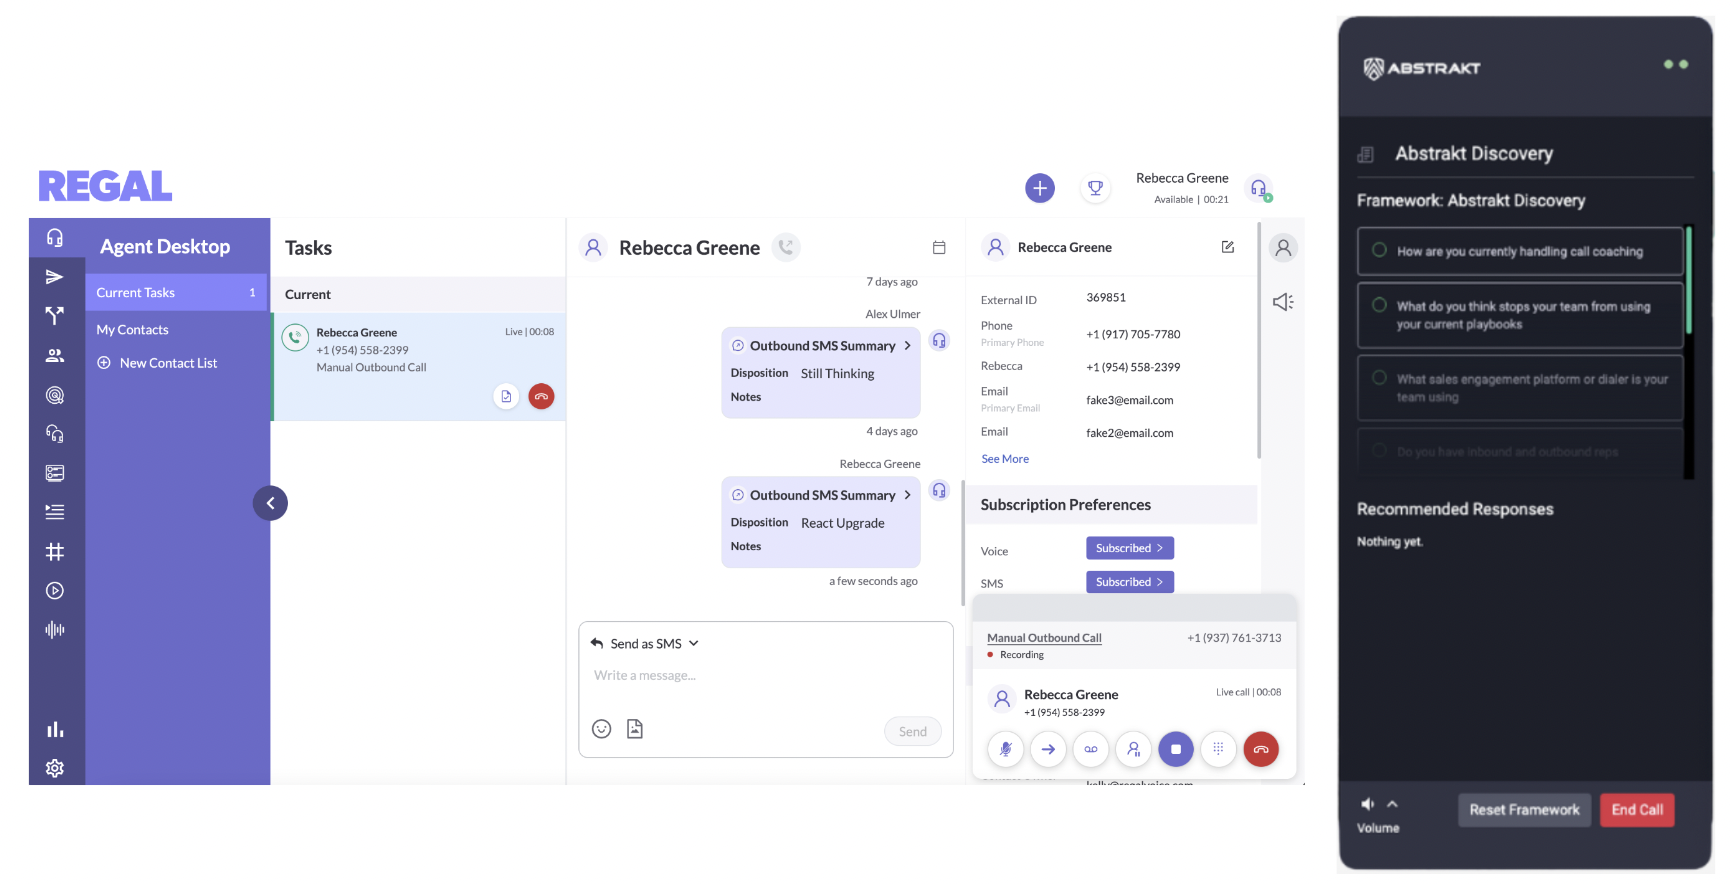Viewport: 1730px width, 884px height.
Task: Click the notes document icon on task card
Action: click(x=506, y=396)
